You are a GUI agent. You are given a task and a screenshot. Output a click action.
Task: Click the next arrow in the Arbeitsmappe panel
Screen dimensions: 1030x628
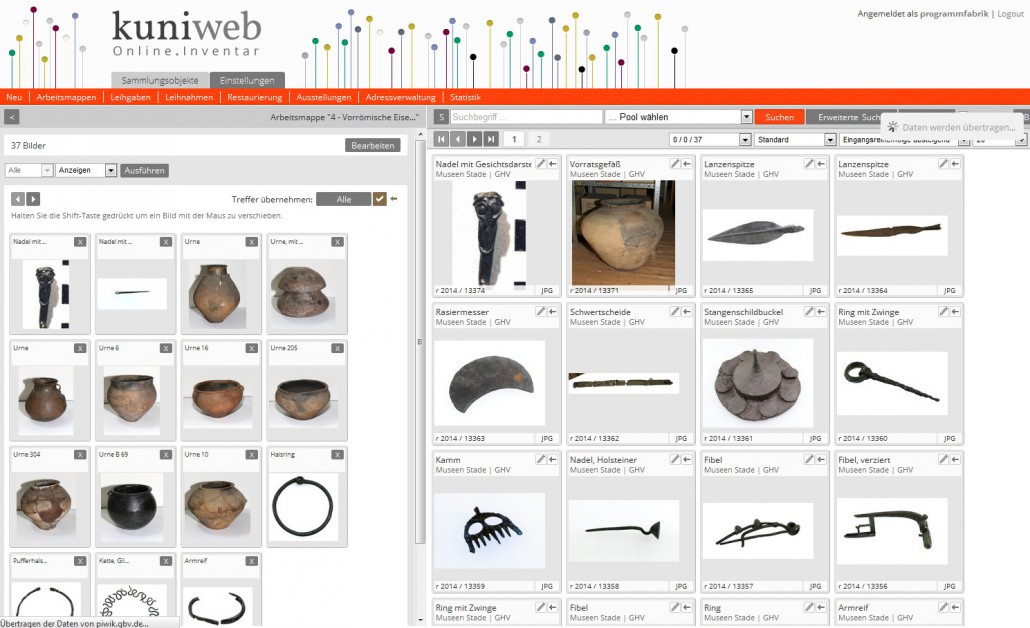pyautogui.click(x=33, y=199)
